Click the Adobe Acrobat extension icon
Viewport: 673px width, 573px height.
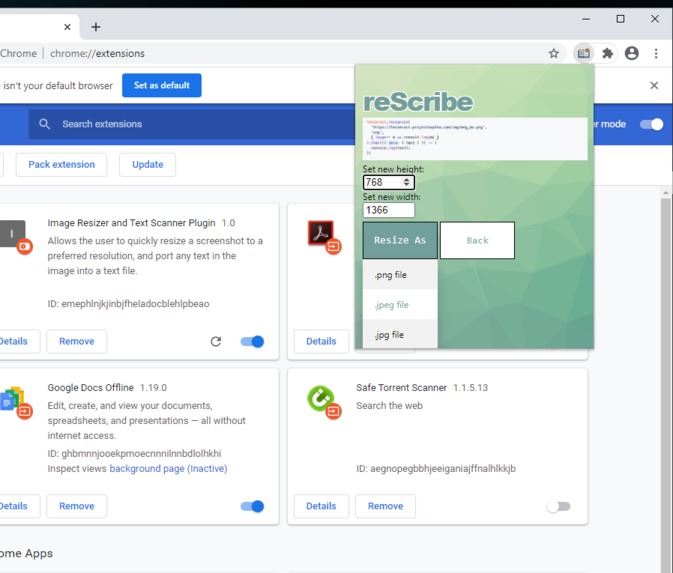click(324, 237)
